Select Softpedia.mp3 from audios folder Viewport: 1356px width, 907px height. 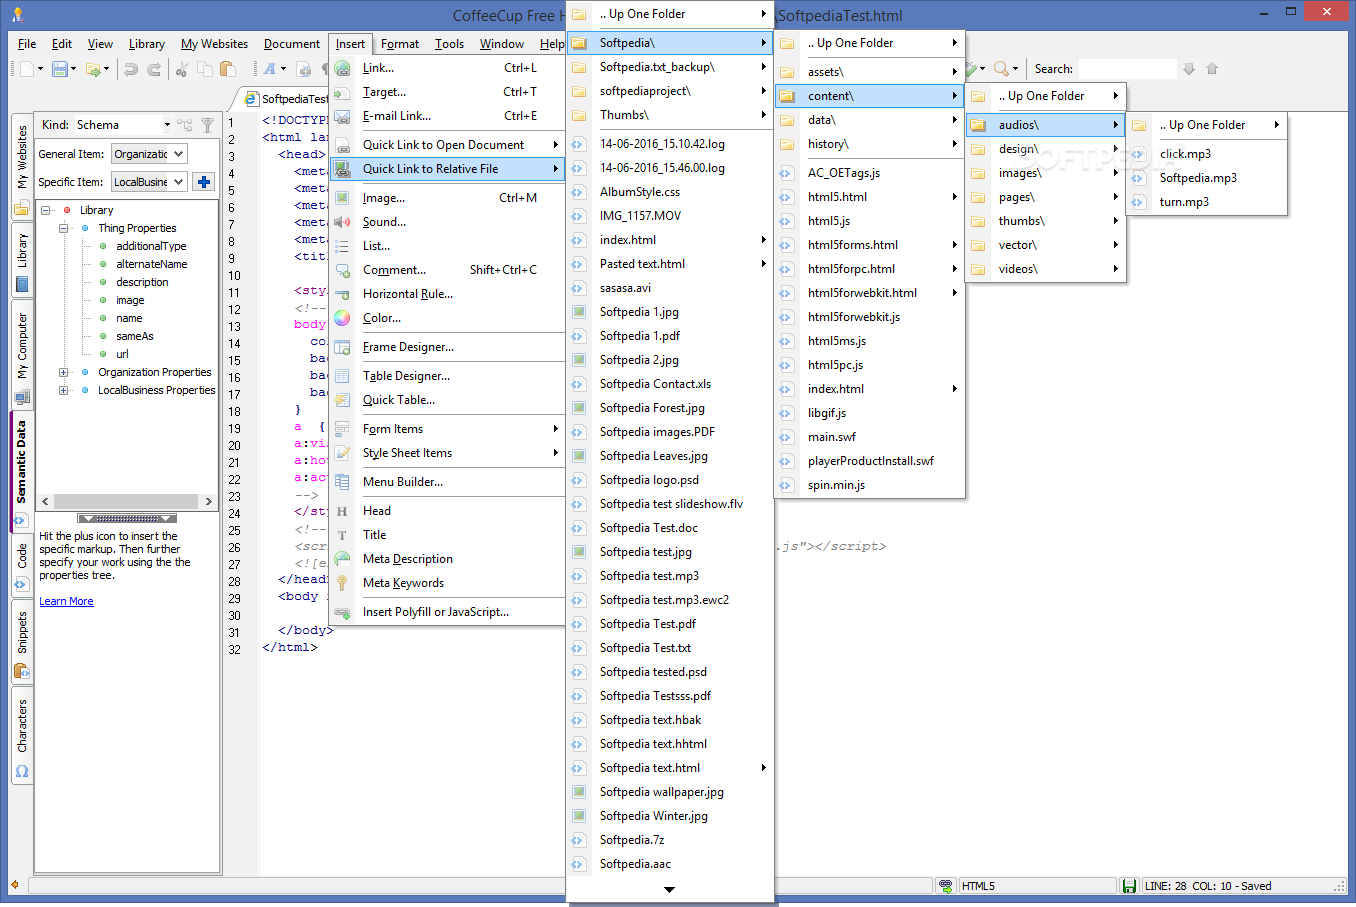tap(1207, 178)
